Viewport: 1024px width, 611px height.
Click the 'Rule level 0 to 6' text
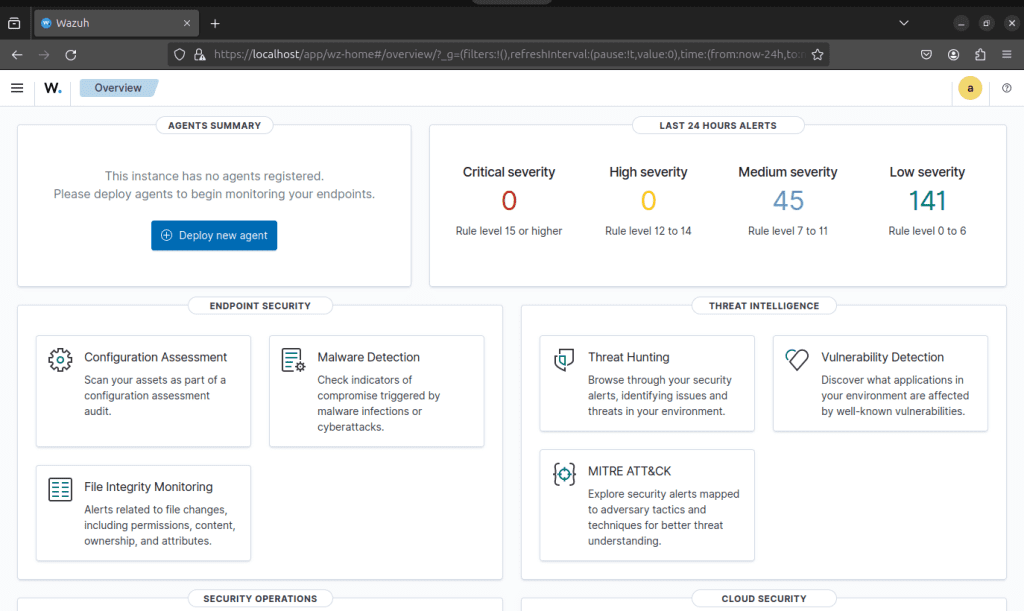pyautogui.click(x=927, y=231)
